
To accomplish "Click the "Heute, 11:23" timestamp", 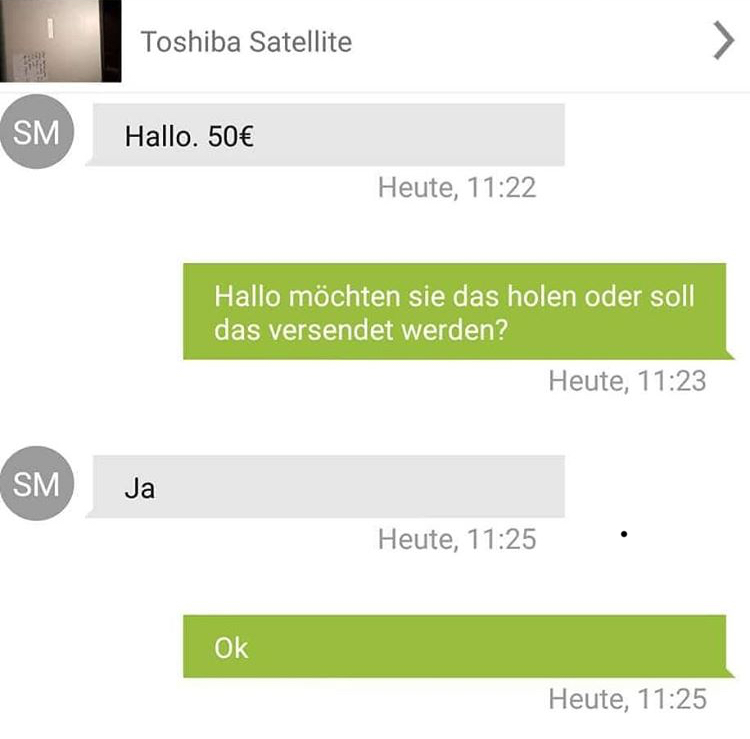I will 627,381.
